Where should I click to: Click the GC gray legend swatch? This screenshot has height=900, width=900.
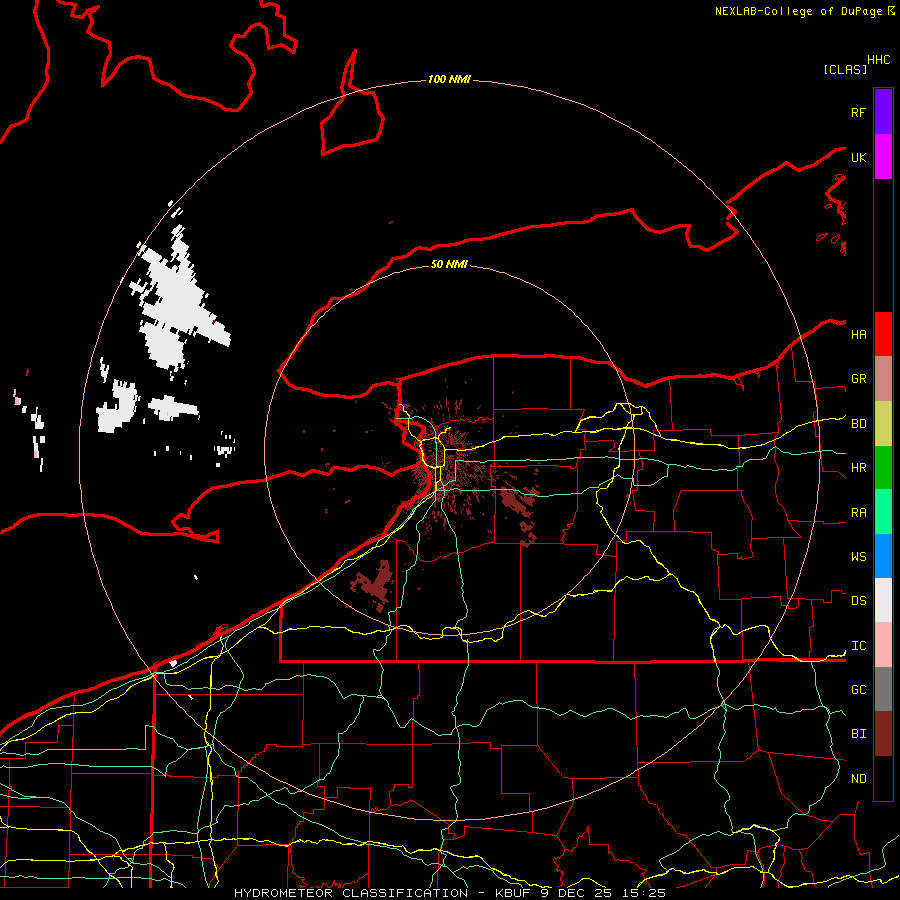pyautogui.click(x=883, y=689)
